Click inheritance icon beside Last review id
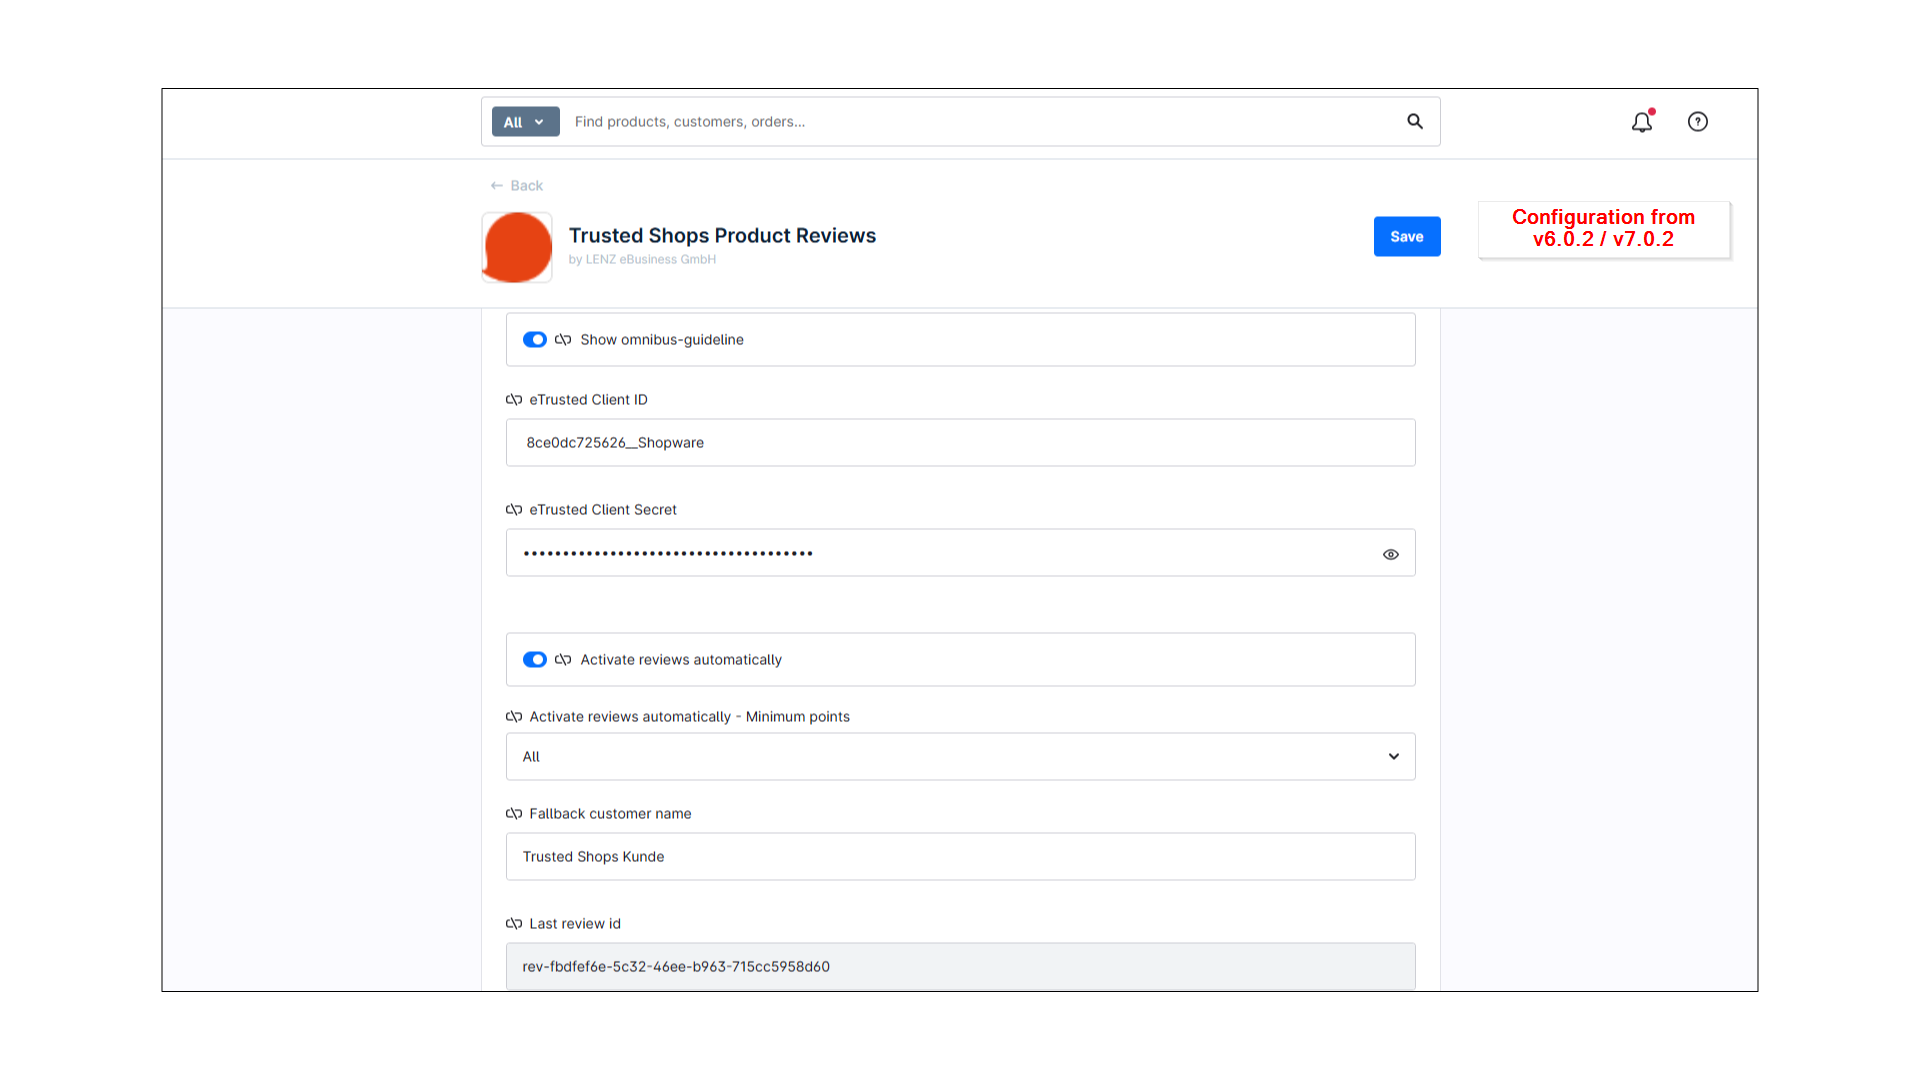This screenshot has height=1080, width=1920. pyautogui.click(x=514, y=924)
